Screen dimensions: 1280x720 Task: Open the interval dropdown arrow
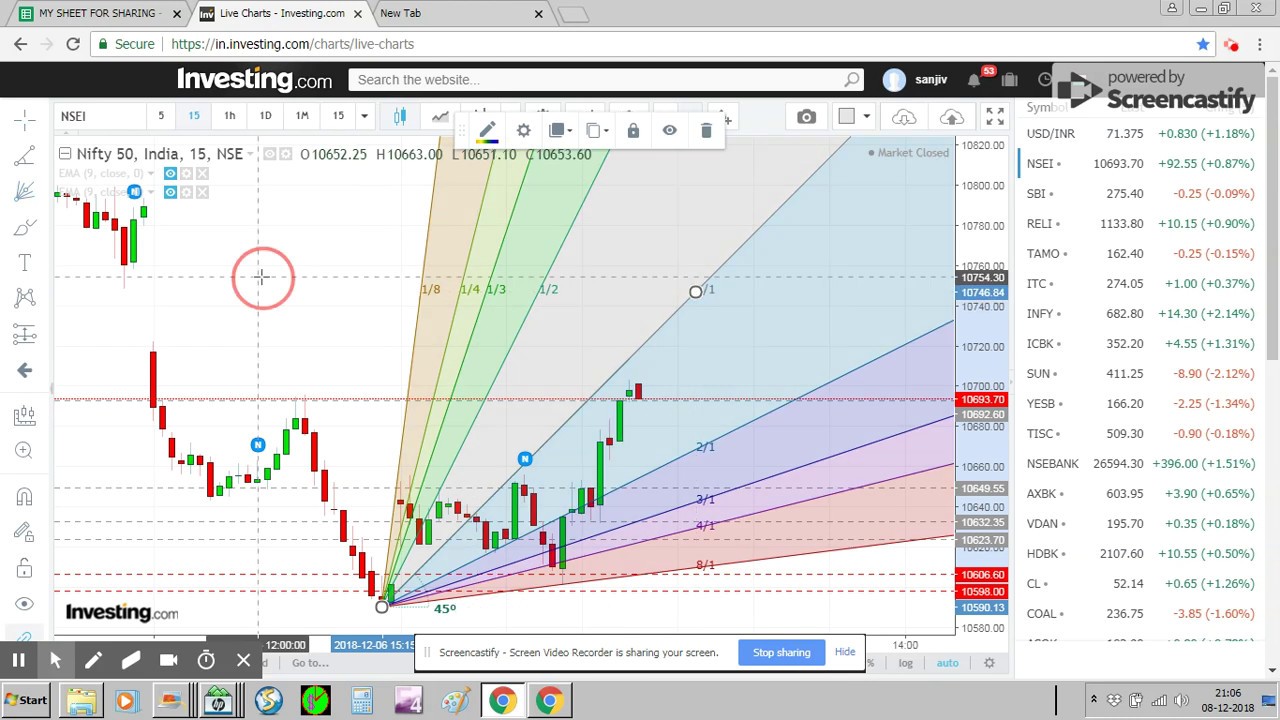tap(364, 116)
